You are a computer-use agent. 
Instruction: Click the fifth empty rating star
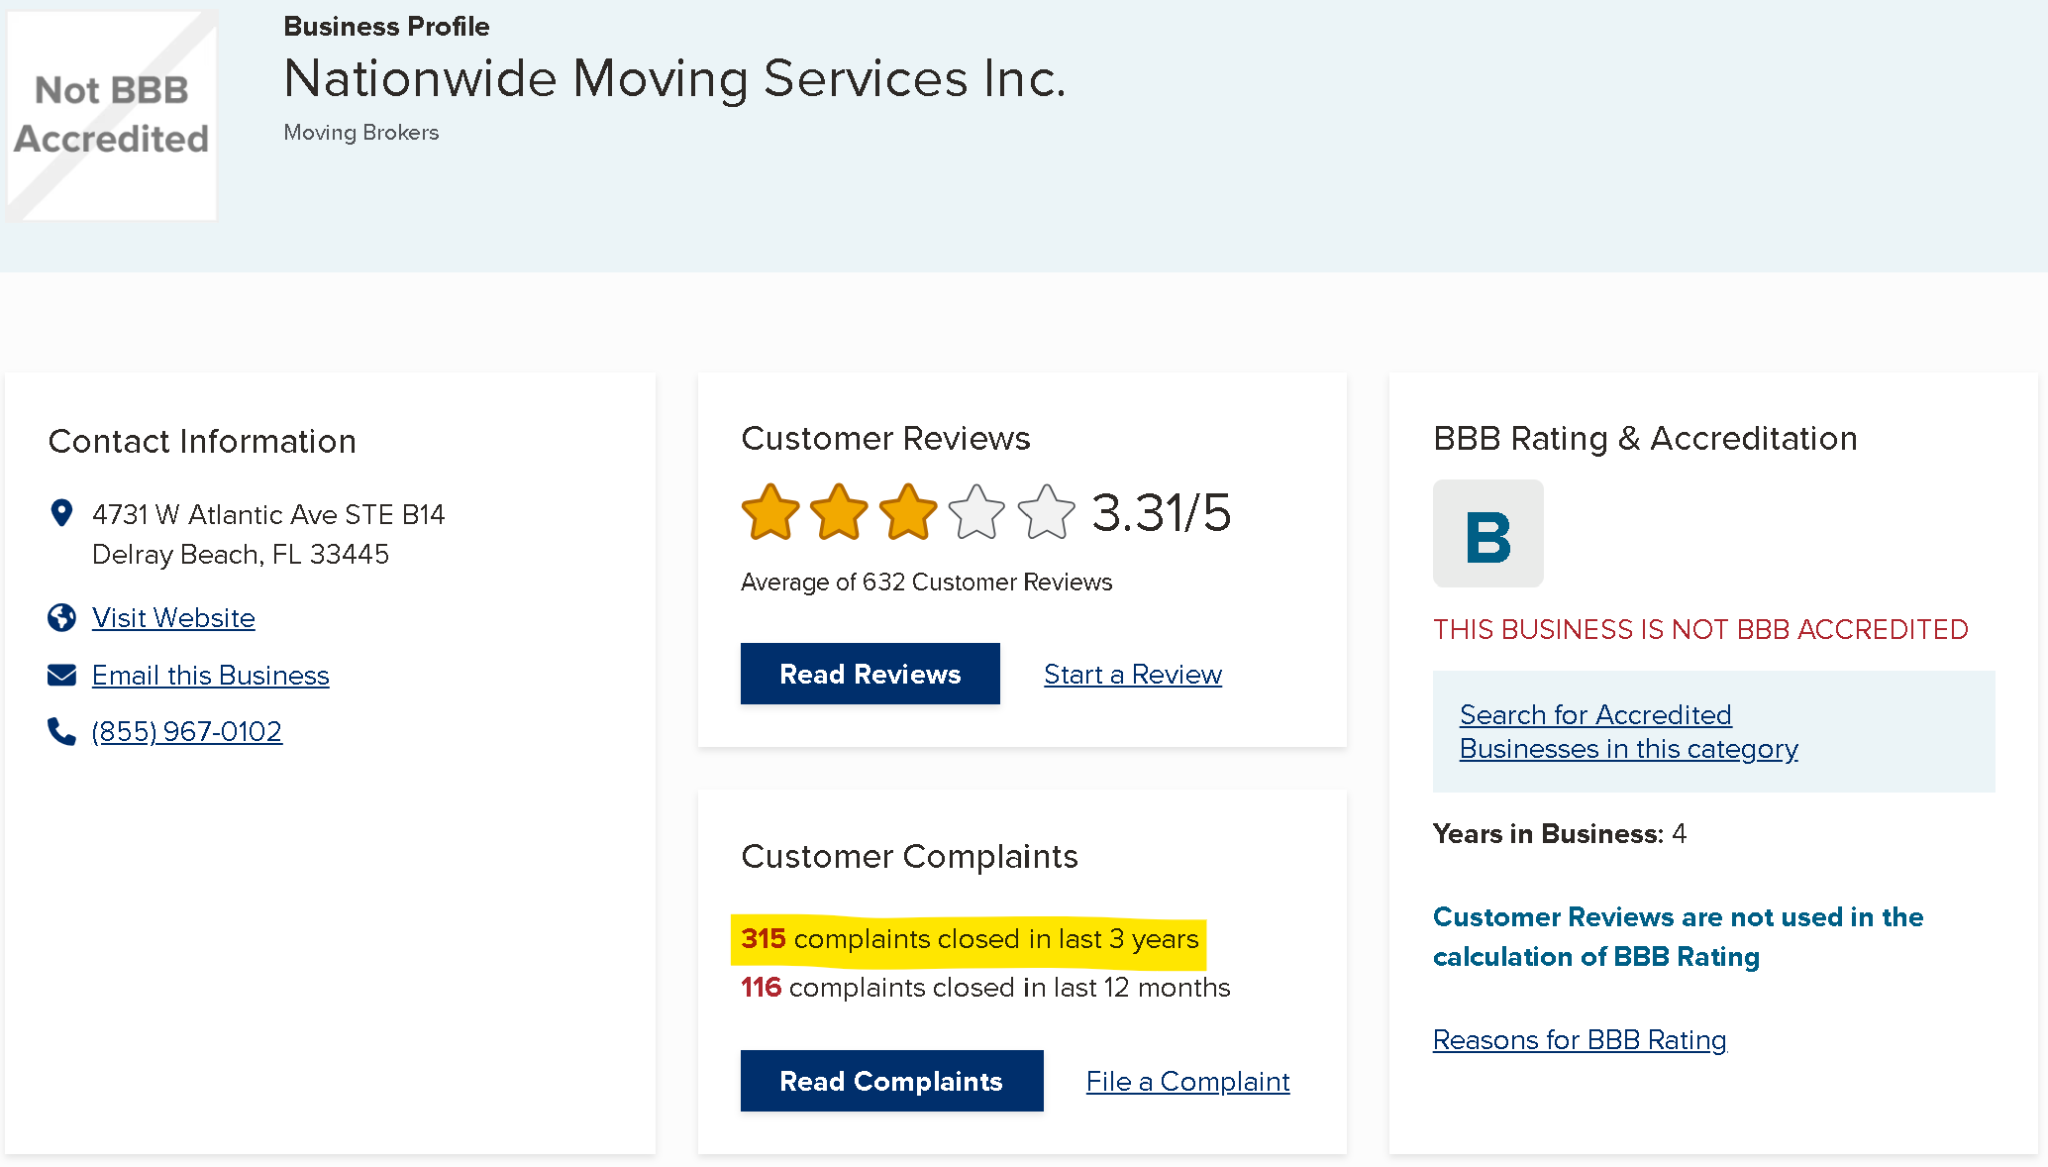[1046, 512]
